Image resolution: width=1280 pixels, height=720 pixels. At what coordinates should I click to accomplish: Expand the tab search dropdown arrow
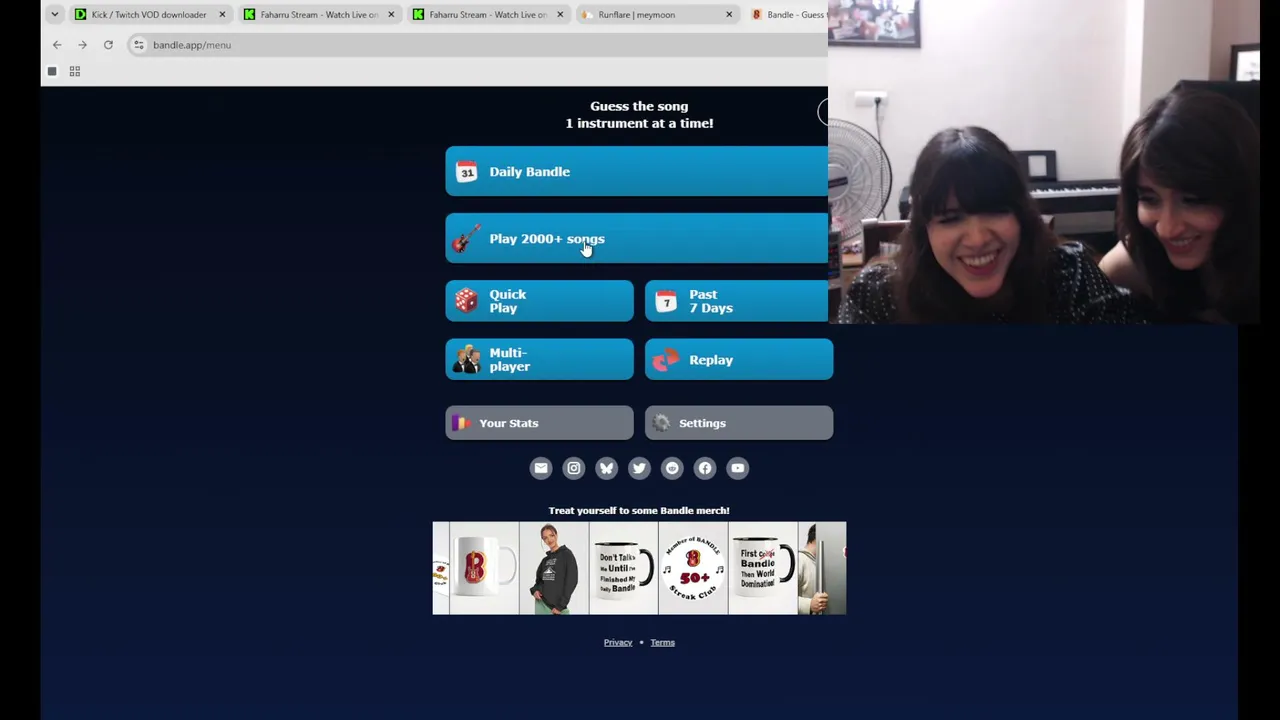54,14
